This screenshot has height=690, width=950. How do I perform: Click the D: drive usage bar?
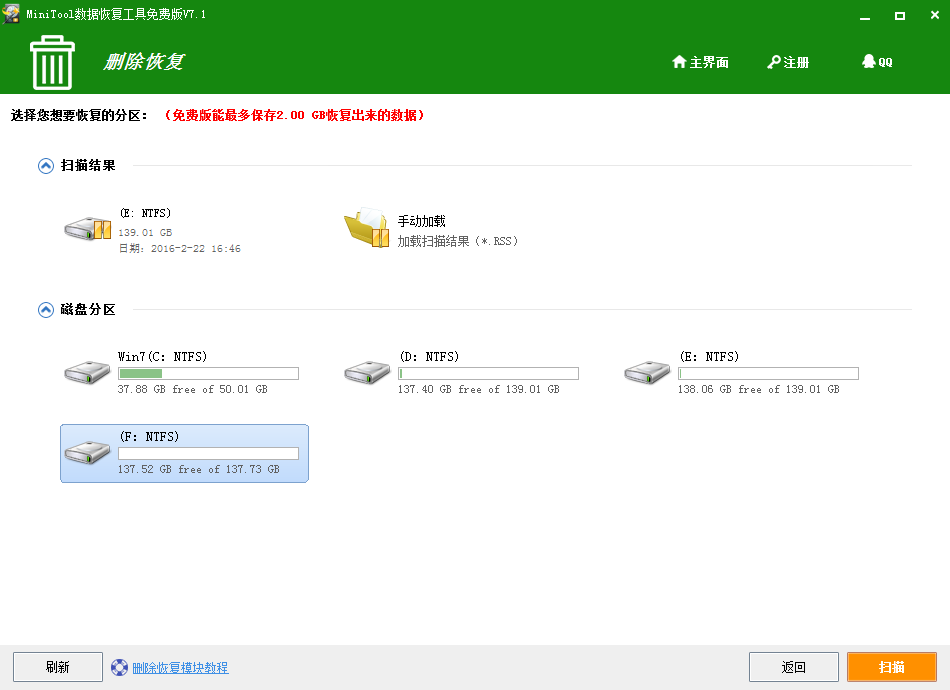[488, 373]
